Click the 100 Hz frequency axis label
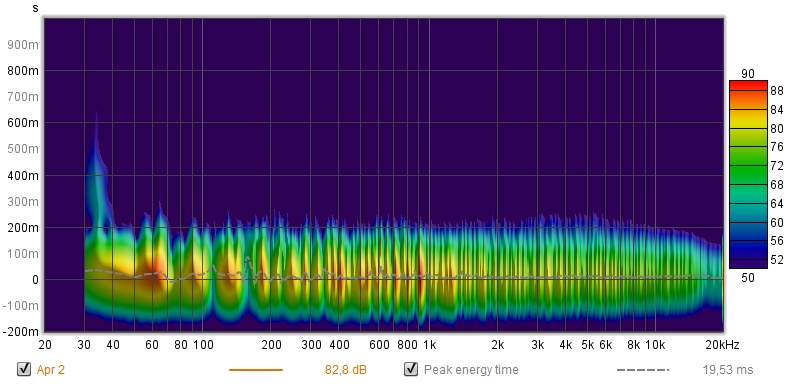This screenshot has width=800, height=384. click(x=203, y=345)
